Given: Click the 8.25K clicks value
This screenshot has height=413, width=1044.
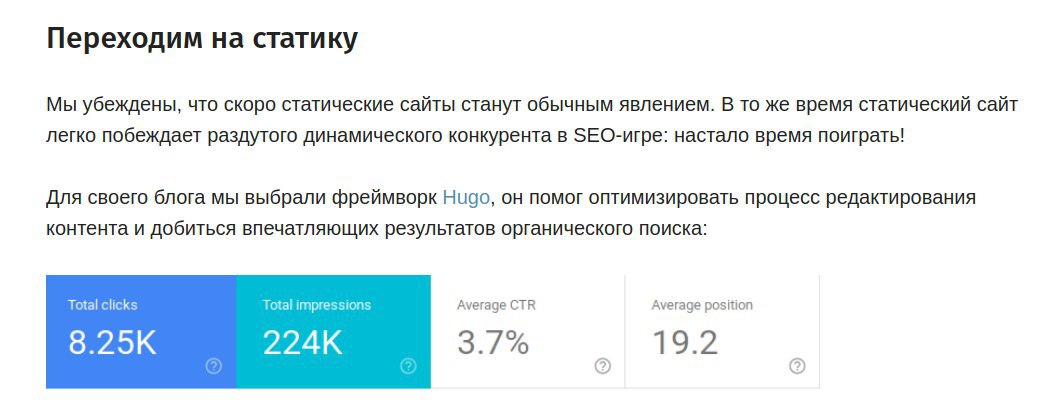Looking at the screenshot, I should pyautogui.click(x=113, y=343).
